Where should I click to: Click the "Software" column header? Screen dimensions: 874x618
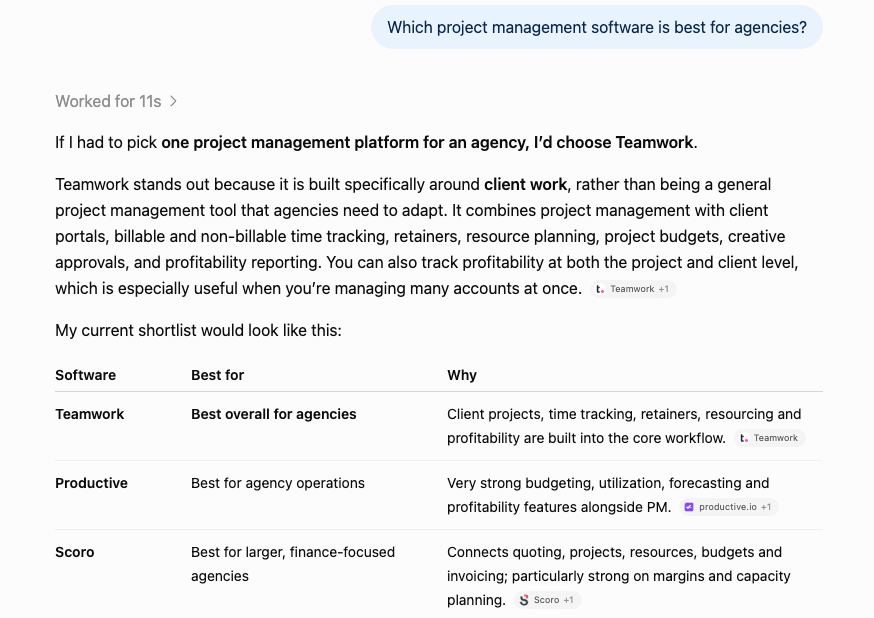click(85, 375)
